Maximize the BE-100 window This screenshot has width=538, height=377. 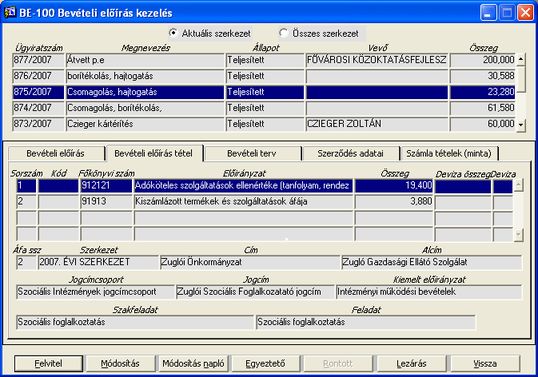[x=507, y=13]
